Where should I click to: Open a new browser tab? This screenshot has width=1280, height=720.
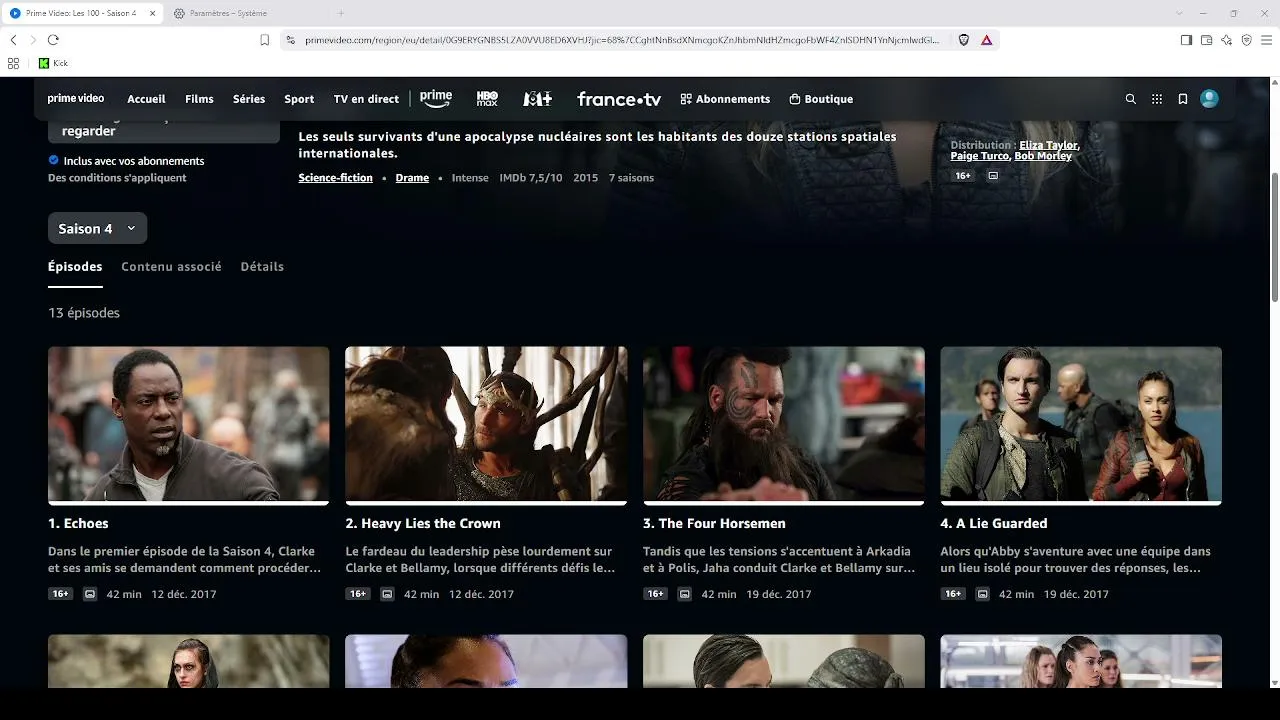point(340,13)
